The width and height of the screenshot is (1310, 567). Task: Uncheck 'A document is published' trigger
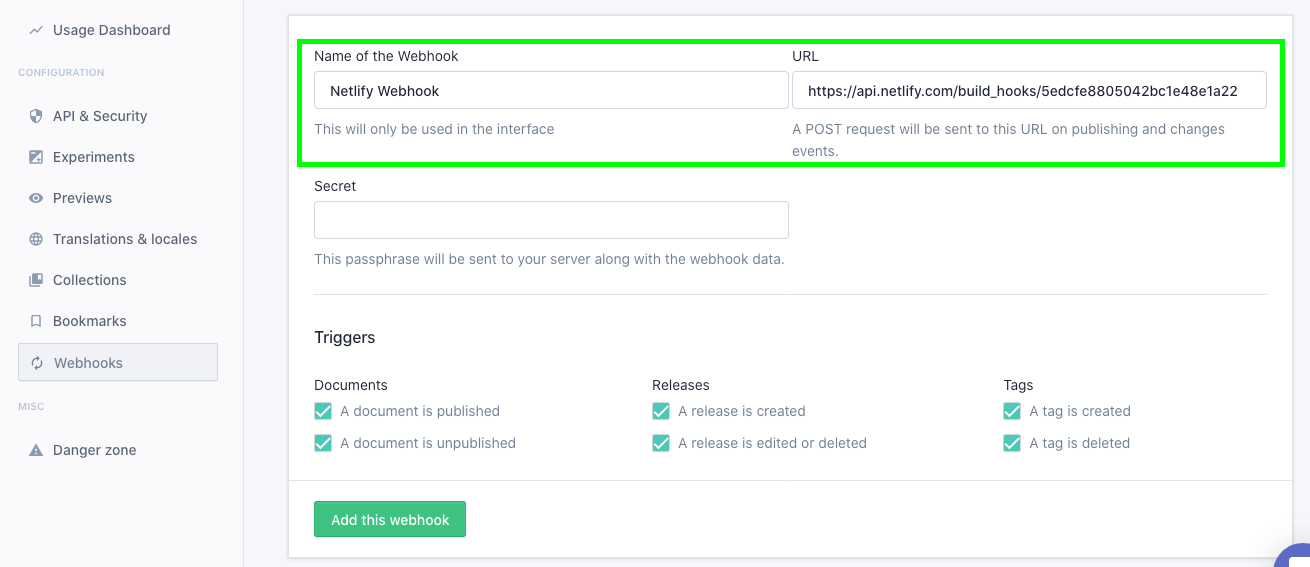[x=323, y=411]
